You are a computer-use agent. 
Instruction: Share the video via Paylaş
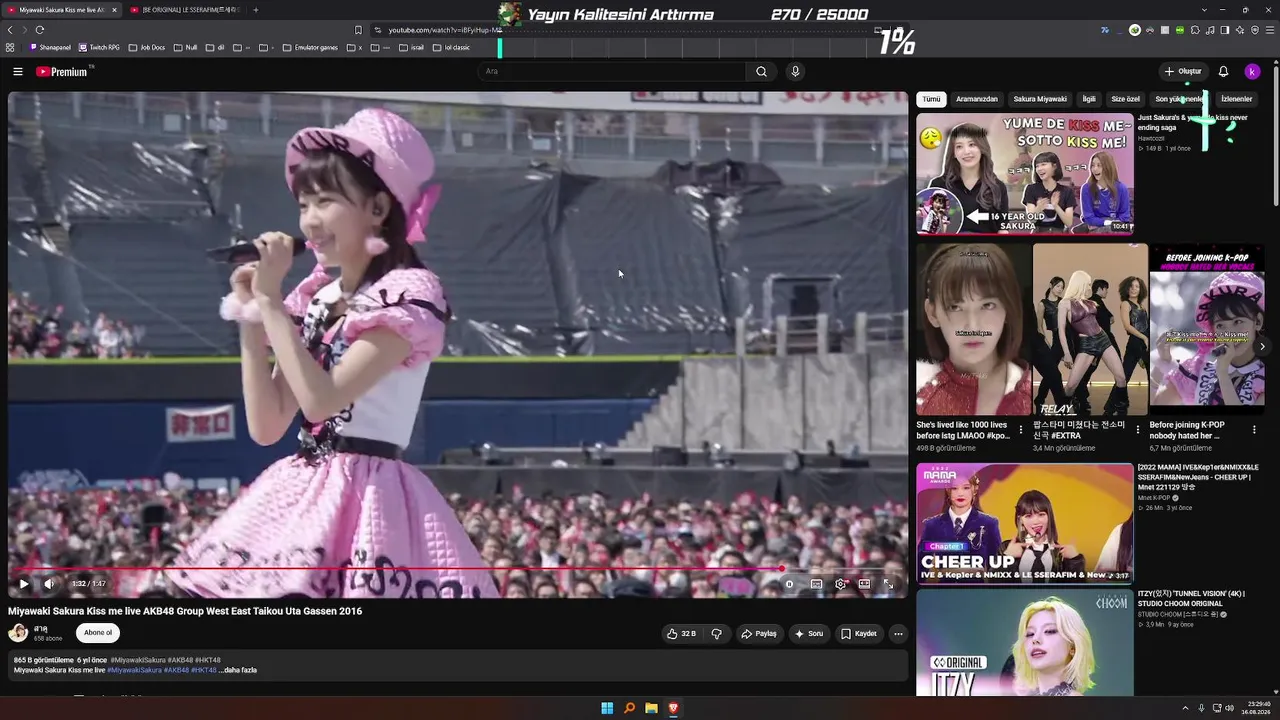[759, 633]
